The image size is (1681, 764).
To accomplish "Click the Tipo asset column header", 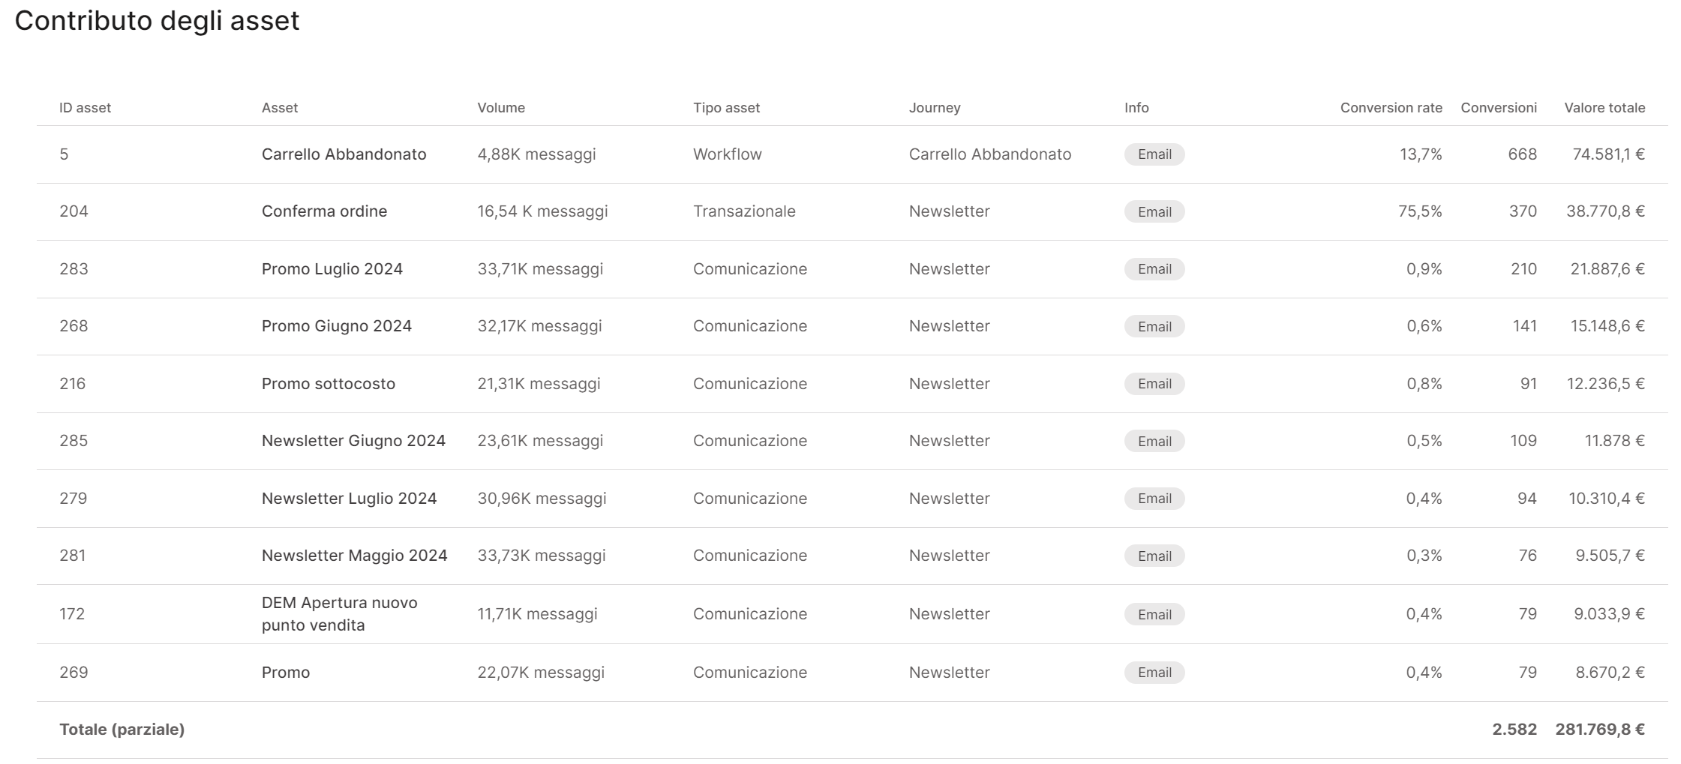I will 727,108.
